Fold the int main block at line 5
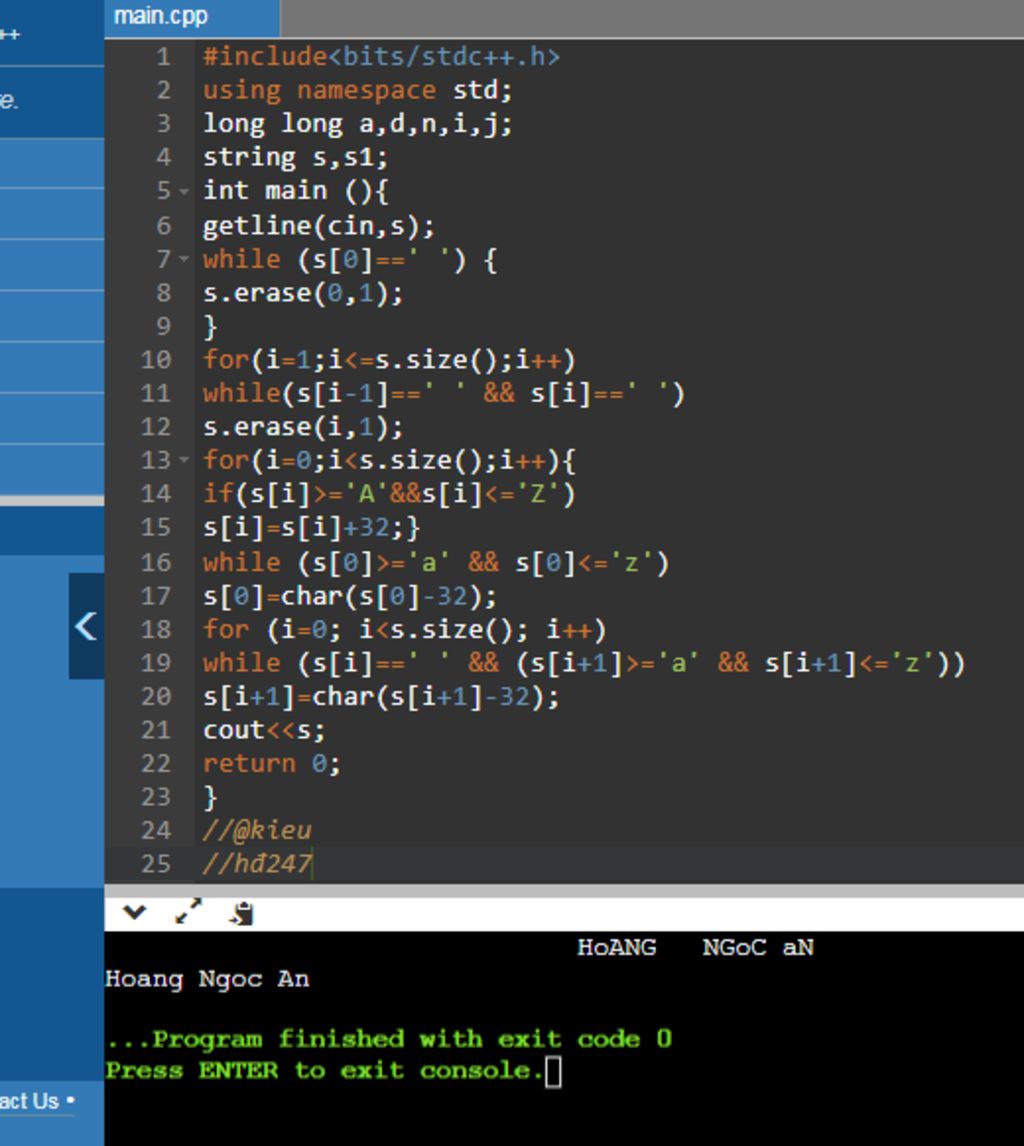The width and height of the screenshot is (1024, 1146). click(x=183, y=191)
